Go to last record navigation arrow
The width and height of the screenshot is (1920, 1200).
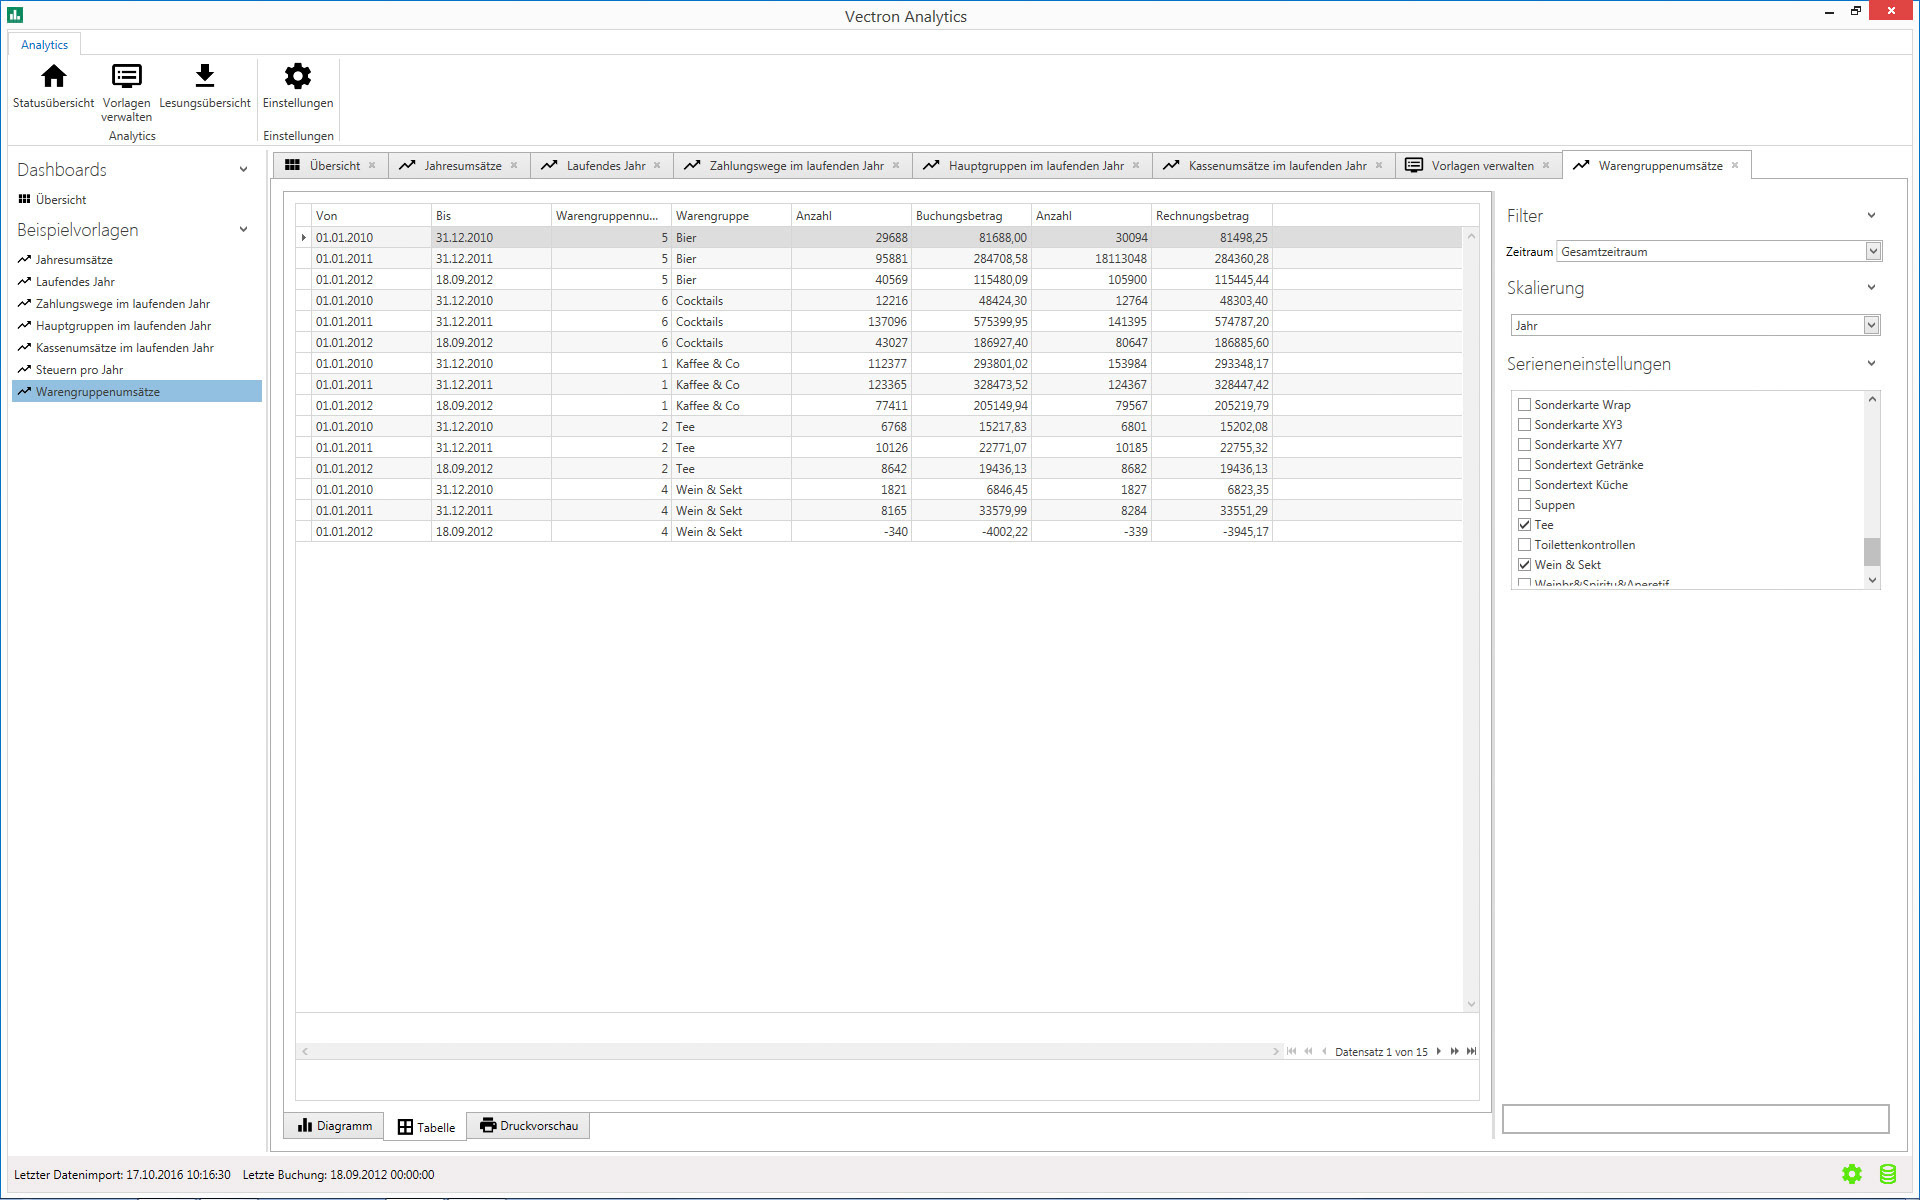(x=1471, y=1051)
